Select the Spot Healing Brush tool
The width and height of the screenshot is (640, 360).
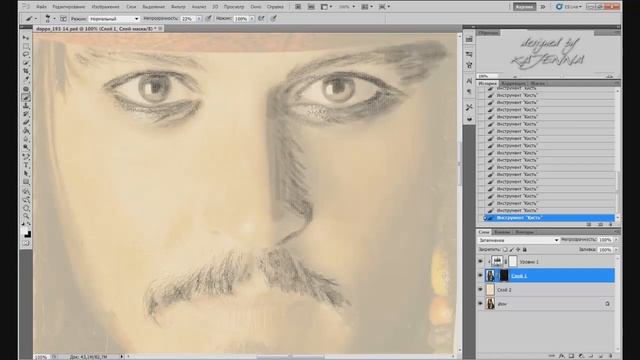coord(26,89)
